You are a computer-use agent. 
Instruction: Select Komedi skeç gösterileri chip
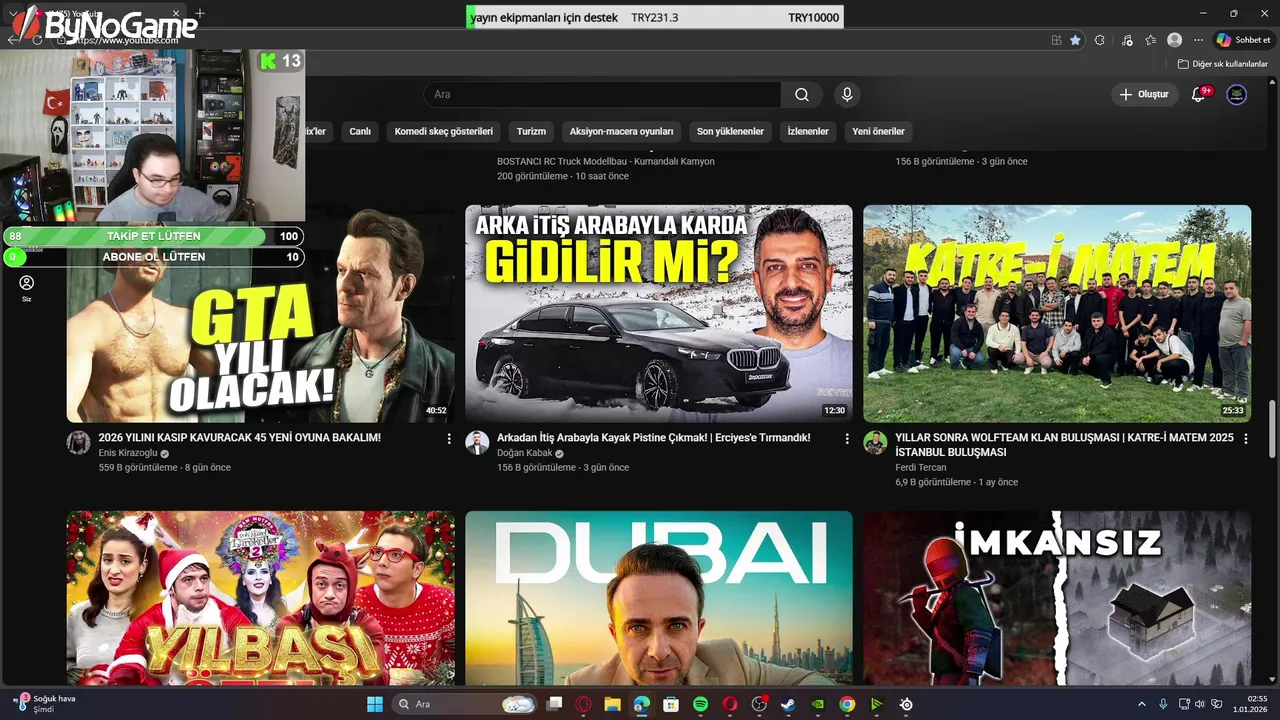click(444, 131)
